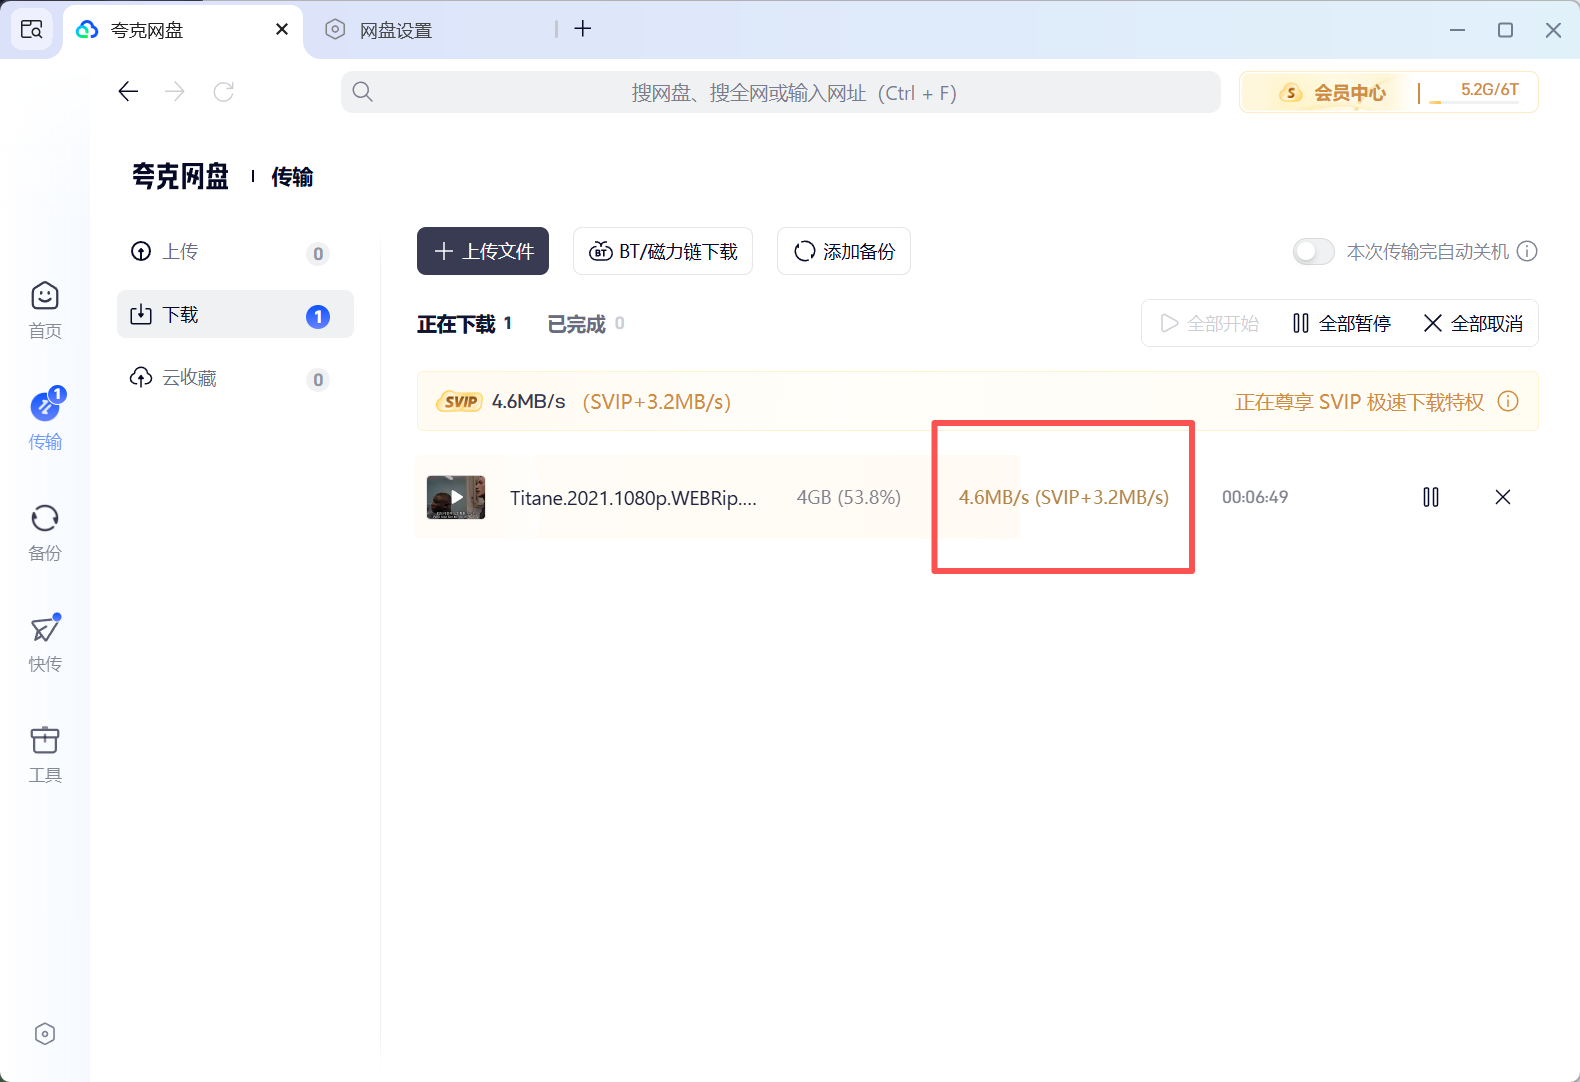The image size is (1580, 1082).
Task: Click the back arrow navigation icon
Action: pyautogui.click(x=128, y=92)
